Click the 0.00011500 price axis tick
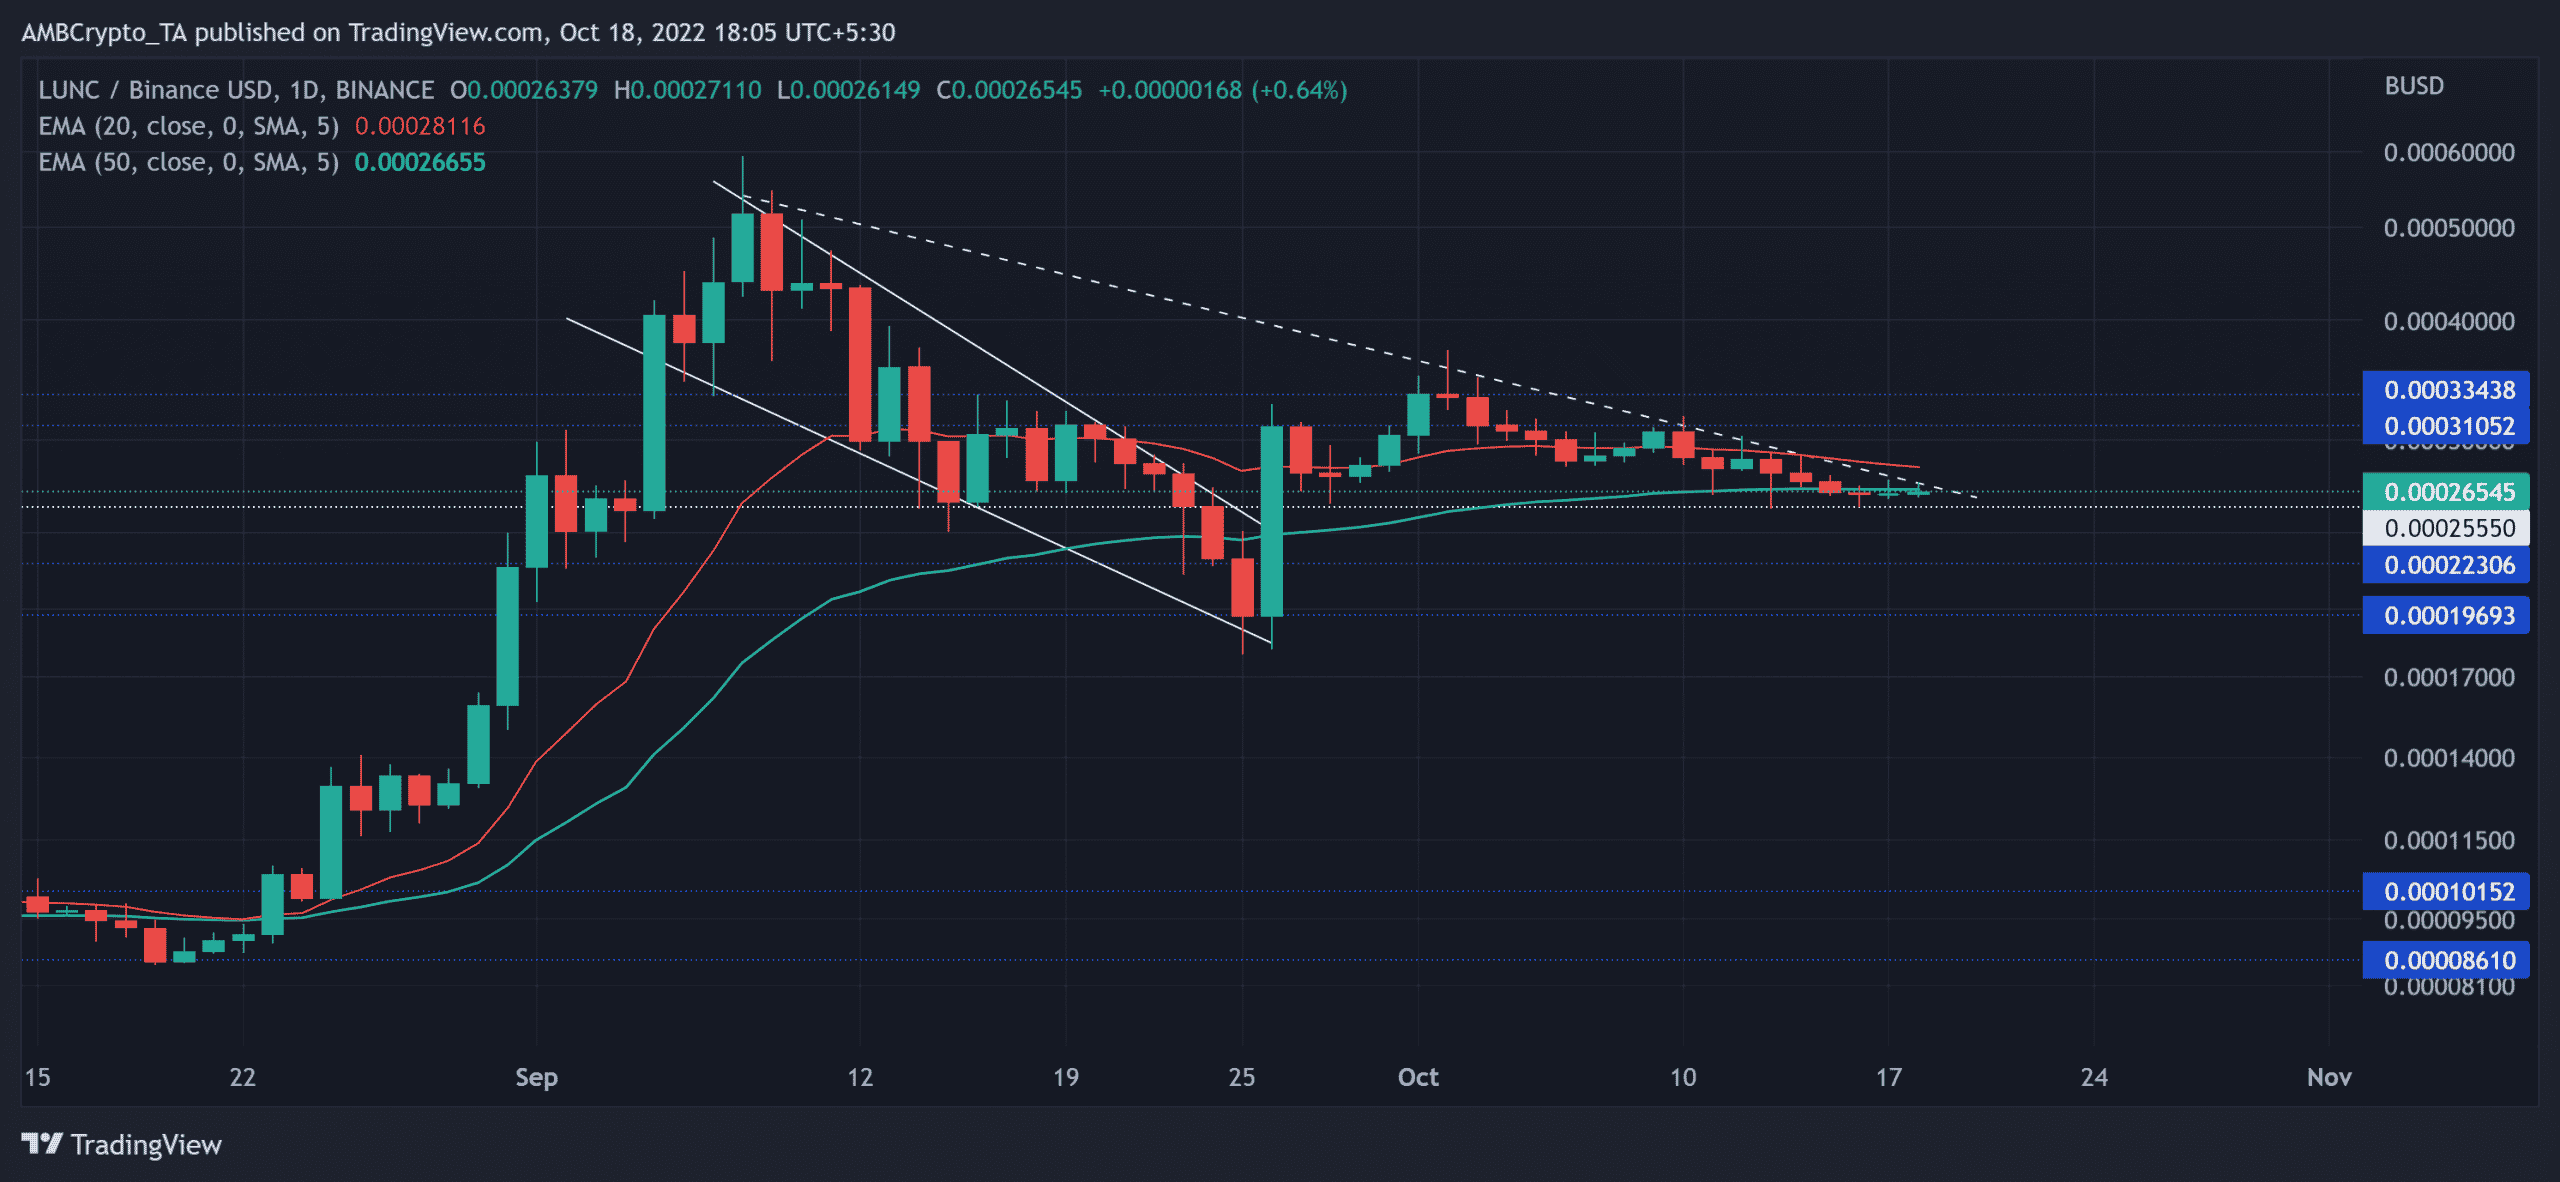This screenshot has height=1182, width=2560. [x=2449, y=840]
